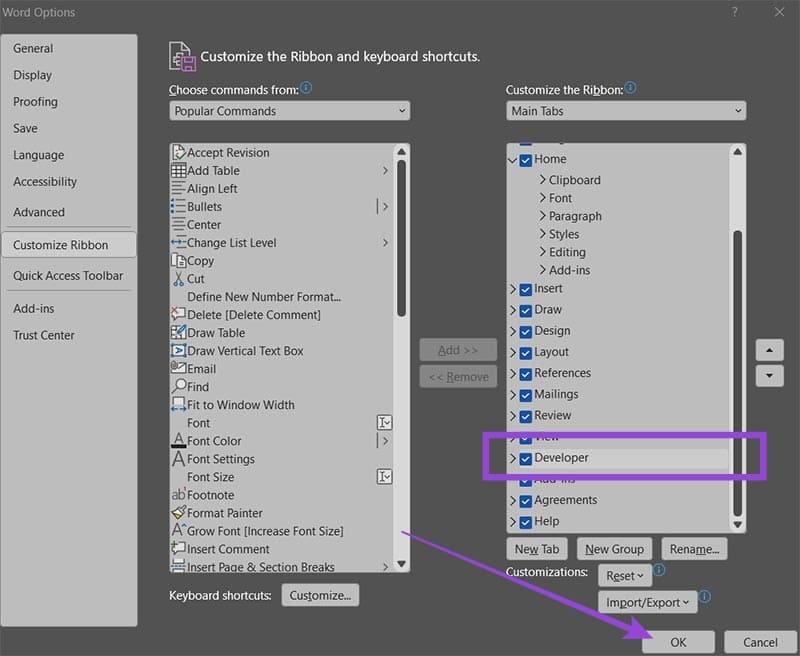800x656 pixels.
Task: Toggle the Layout tab checkbox
Action: pyautogui.click(x=526, y=353)
